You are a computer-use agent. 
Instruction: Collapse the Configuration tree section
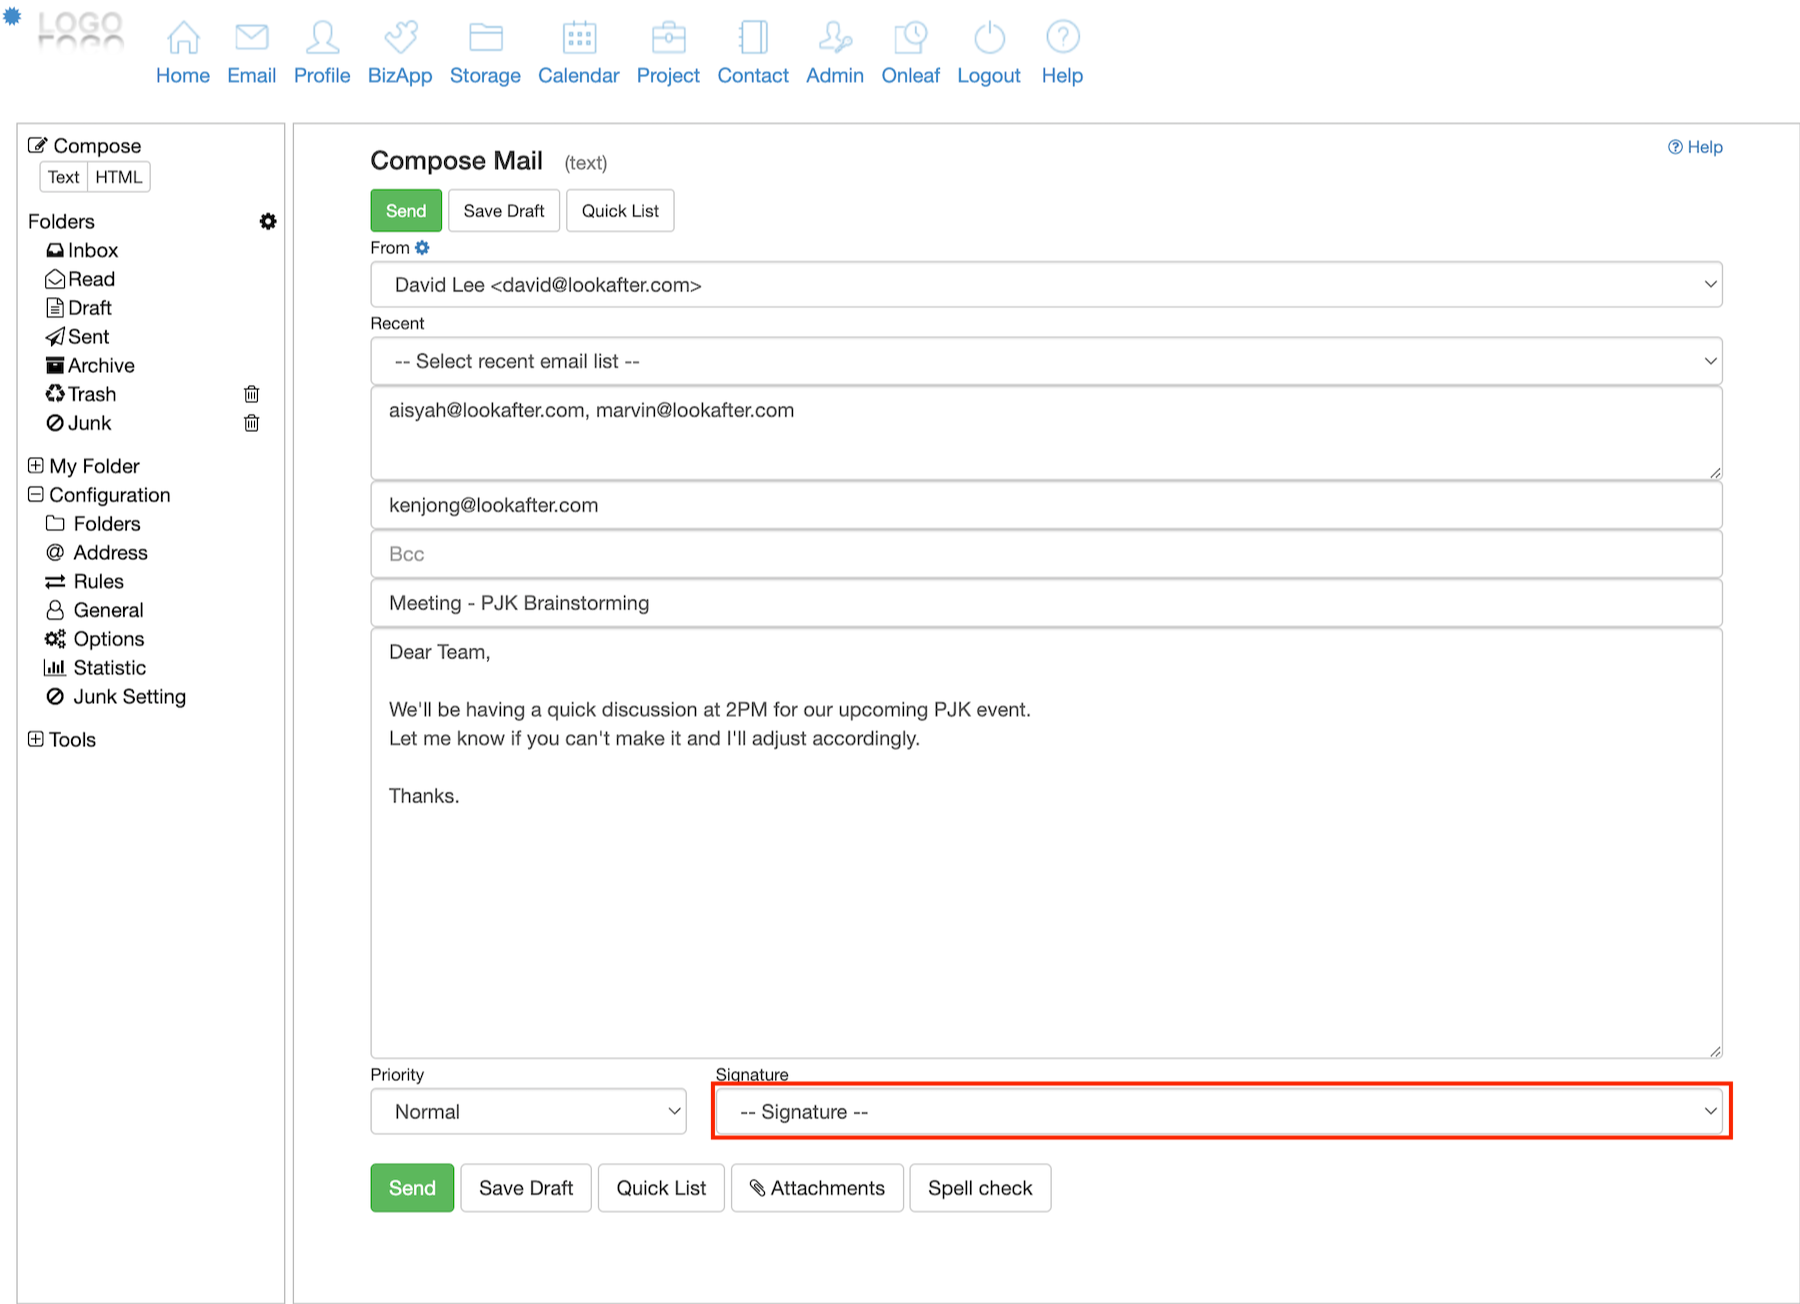pos(36,495)
